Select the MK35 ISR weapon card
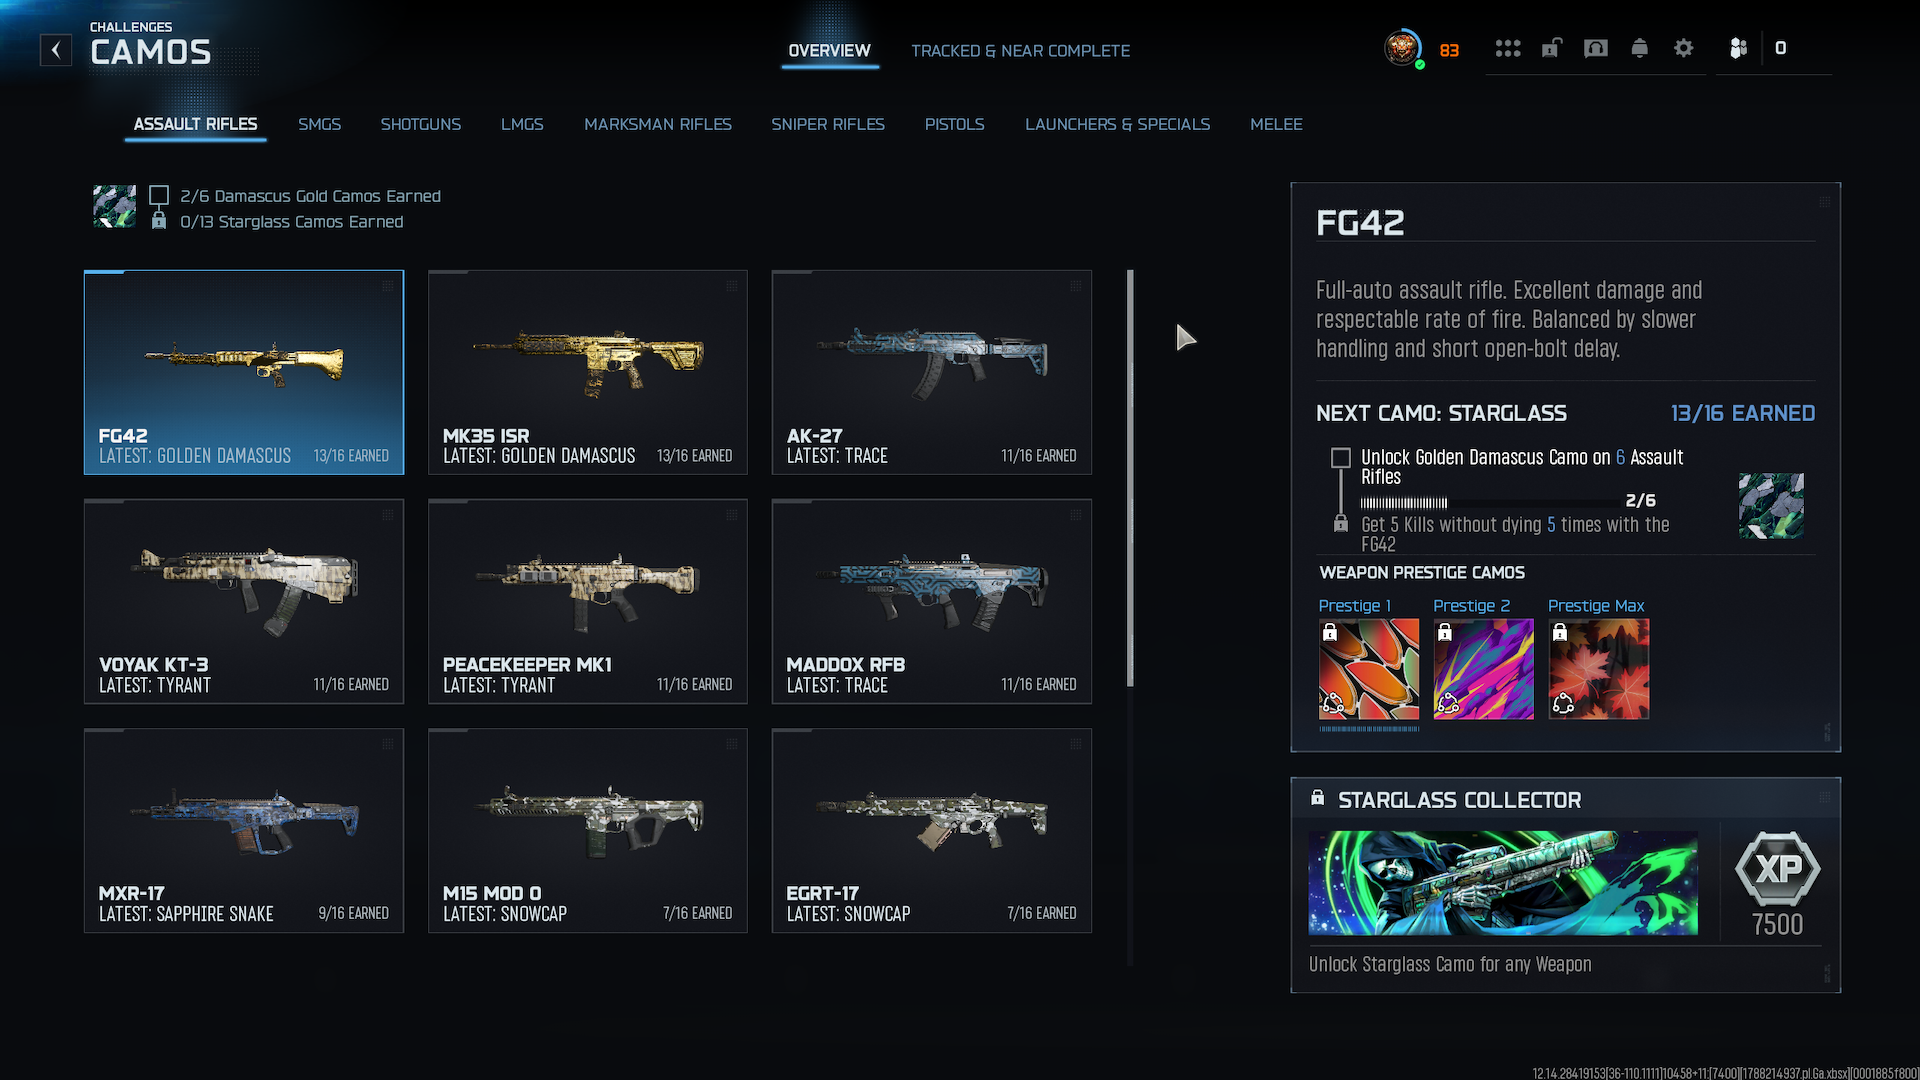The image size is (1920, 1080). tap(588, 372)
